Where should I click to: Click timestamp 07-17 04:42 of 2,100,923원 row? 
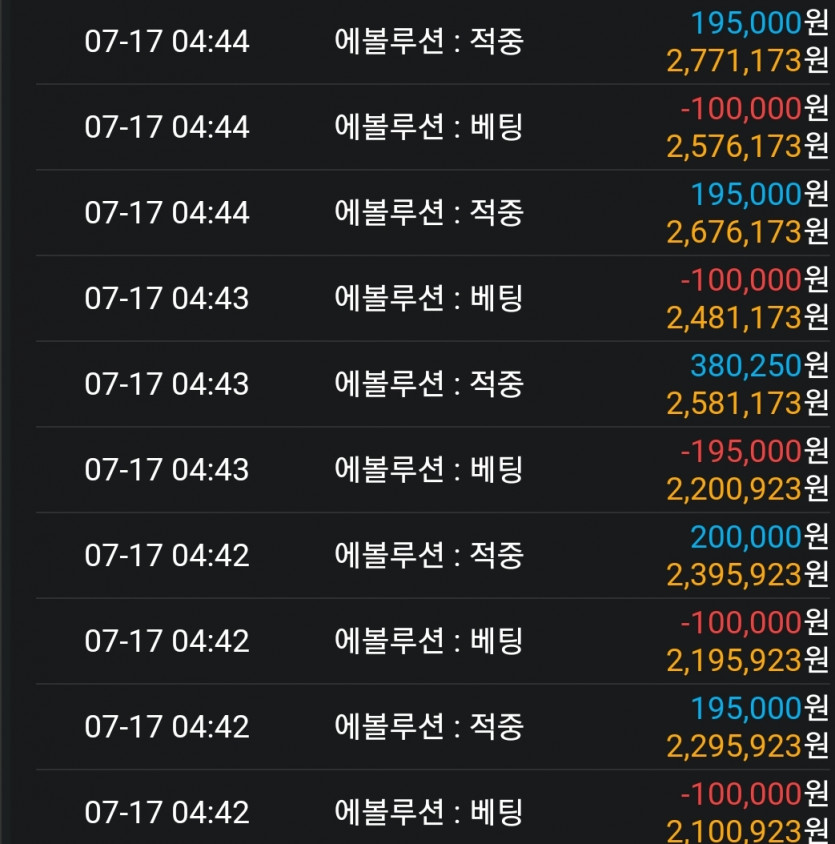tap(167, 812)
